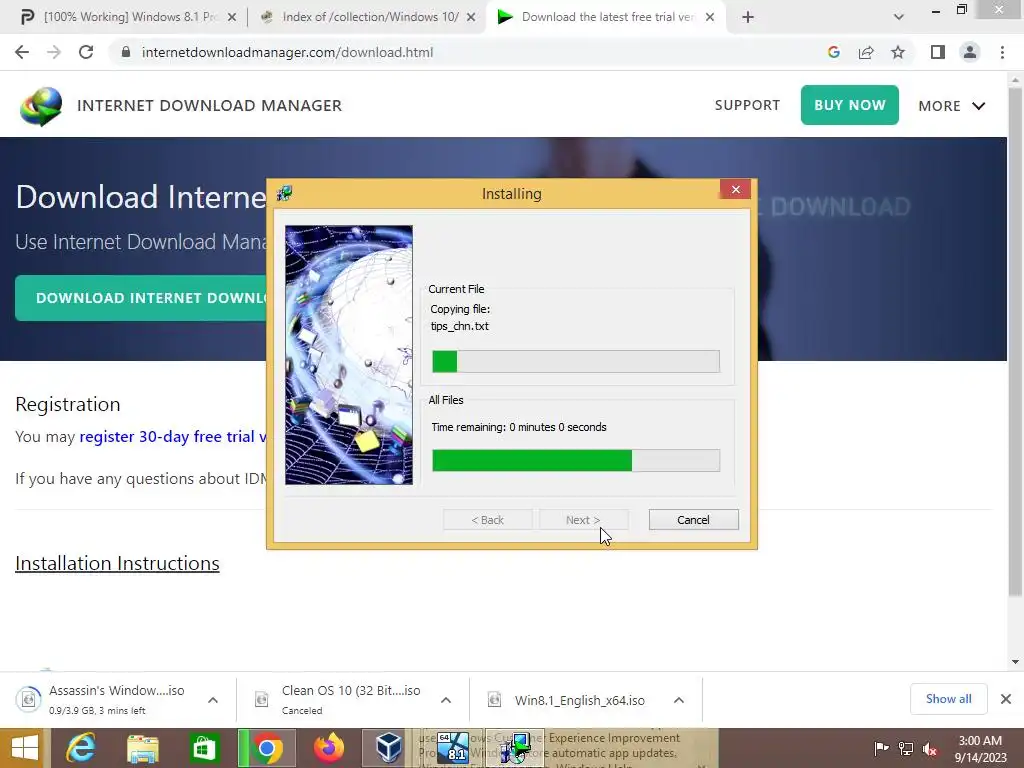Screen dimensions: 1024x768
Task: Click the taskbar clock showing 3:00 AM
Action: pyautogui.click(x=980, y=748)
